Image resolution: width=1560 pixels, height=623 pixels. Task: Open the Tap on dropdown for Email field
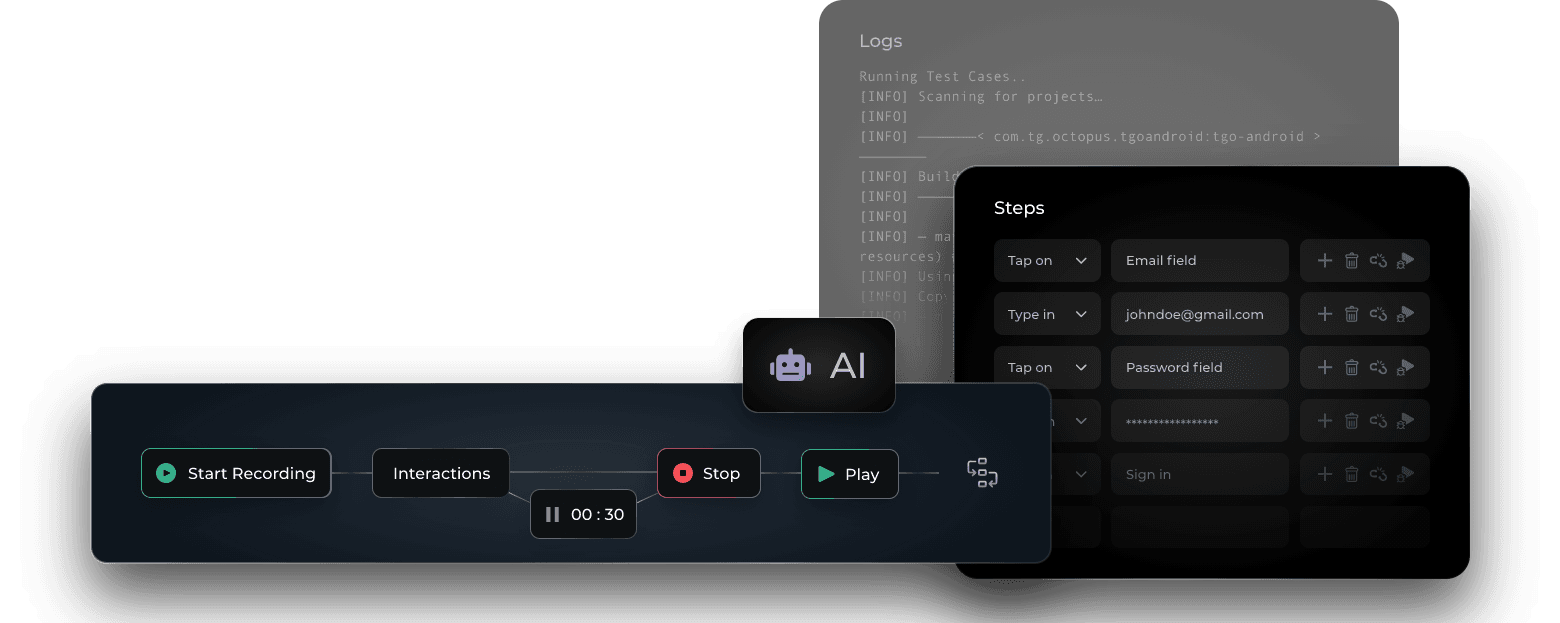pos(1047,260)
